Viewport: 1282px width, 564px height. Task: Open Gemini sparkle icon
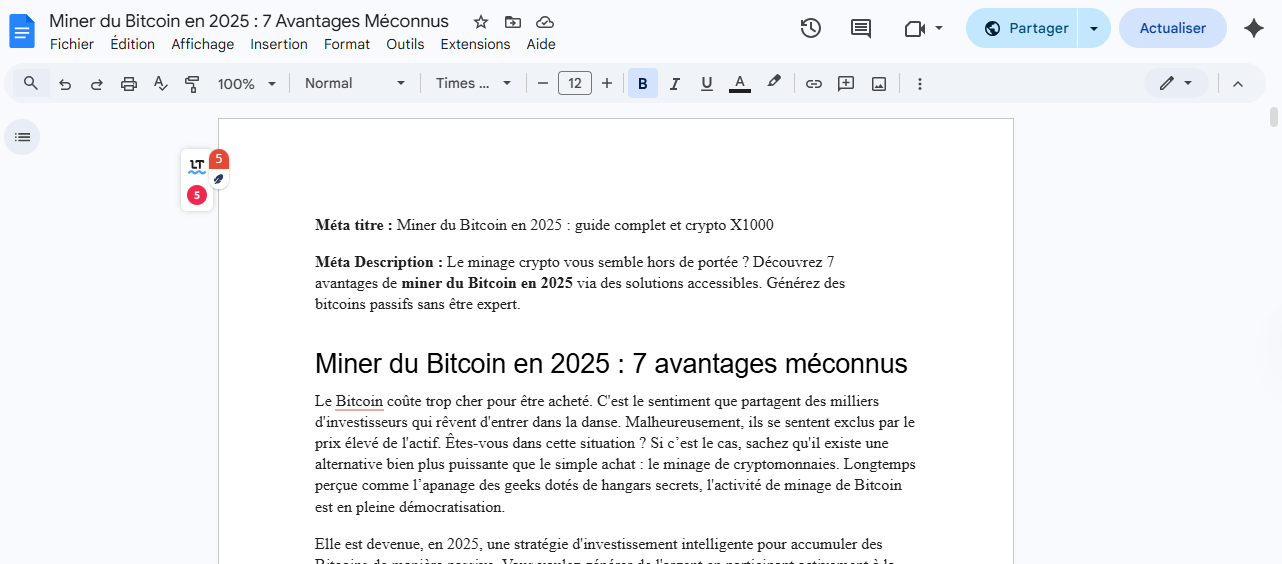pos(1254,28)
